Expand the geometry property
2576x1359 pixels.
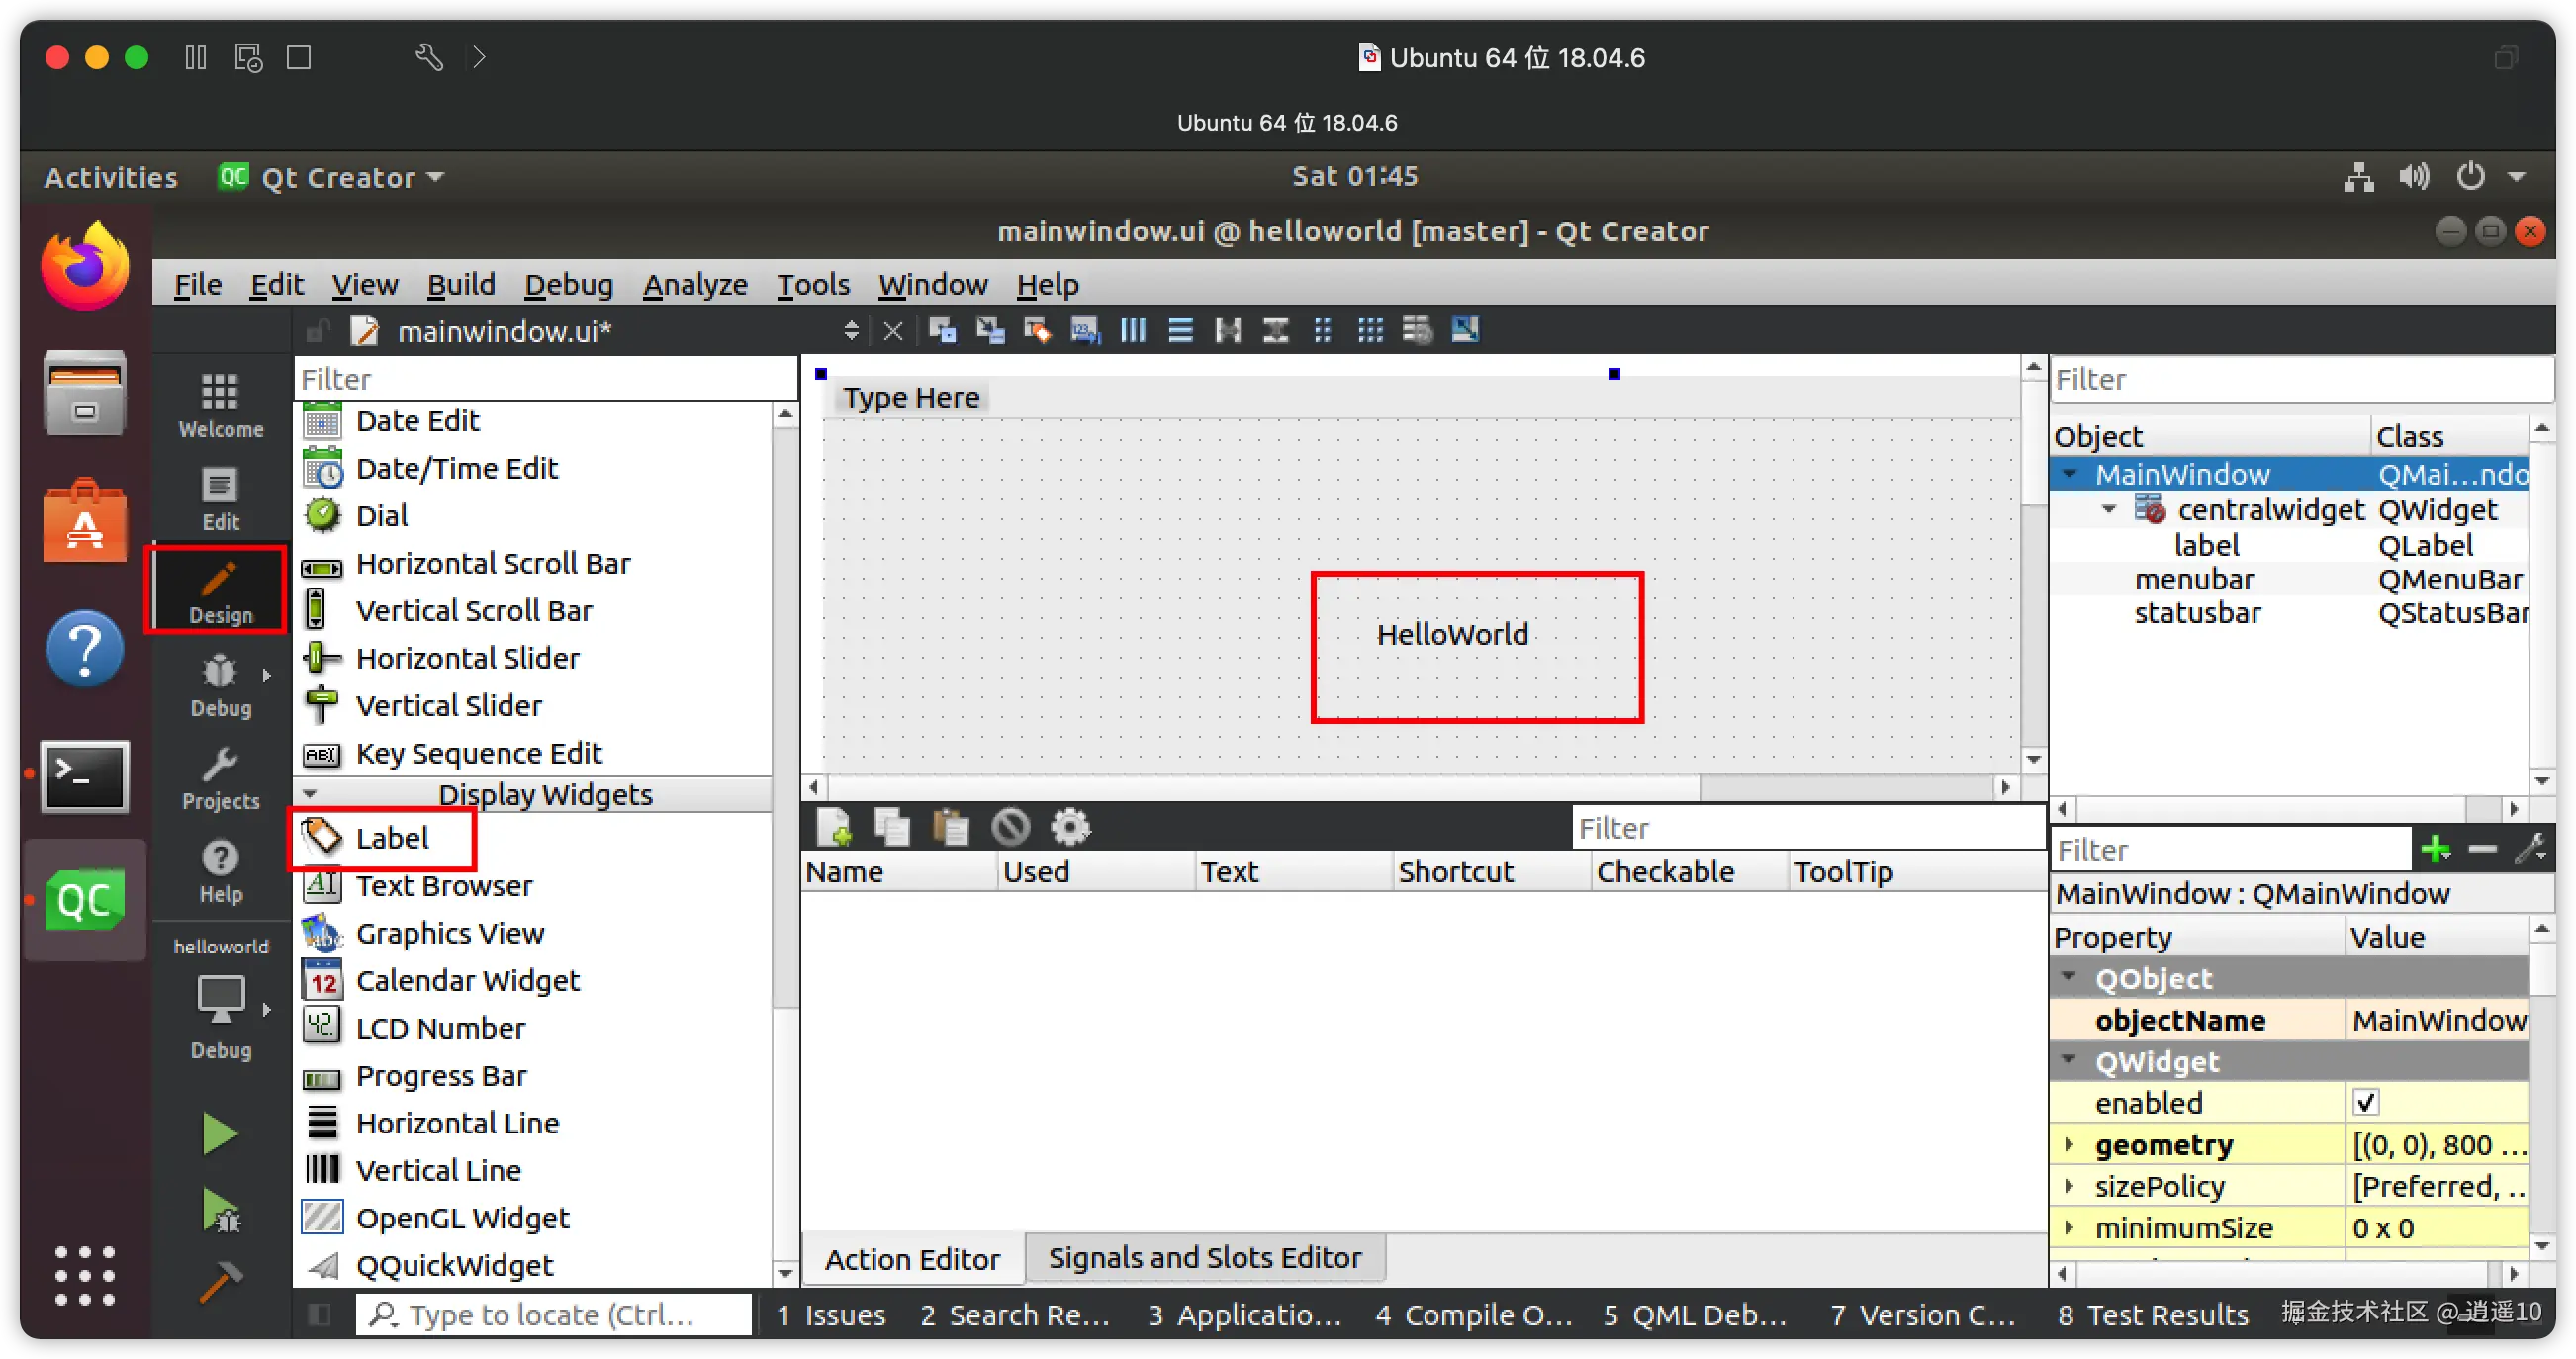(2069, 1144)
